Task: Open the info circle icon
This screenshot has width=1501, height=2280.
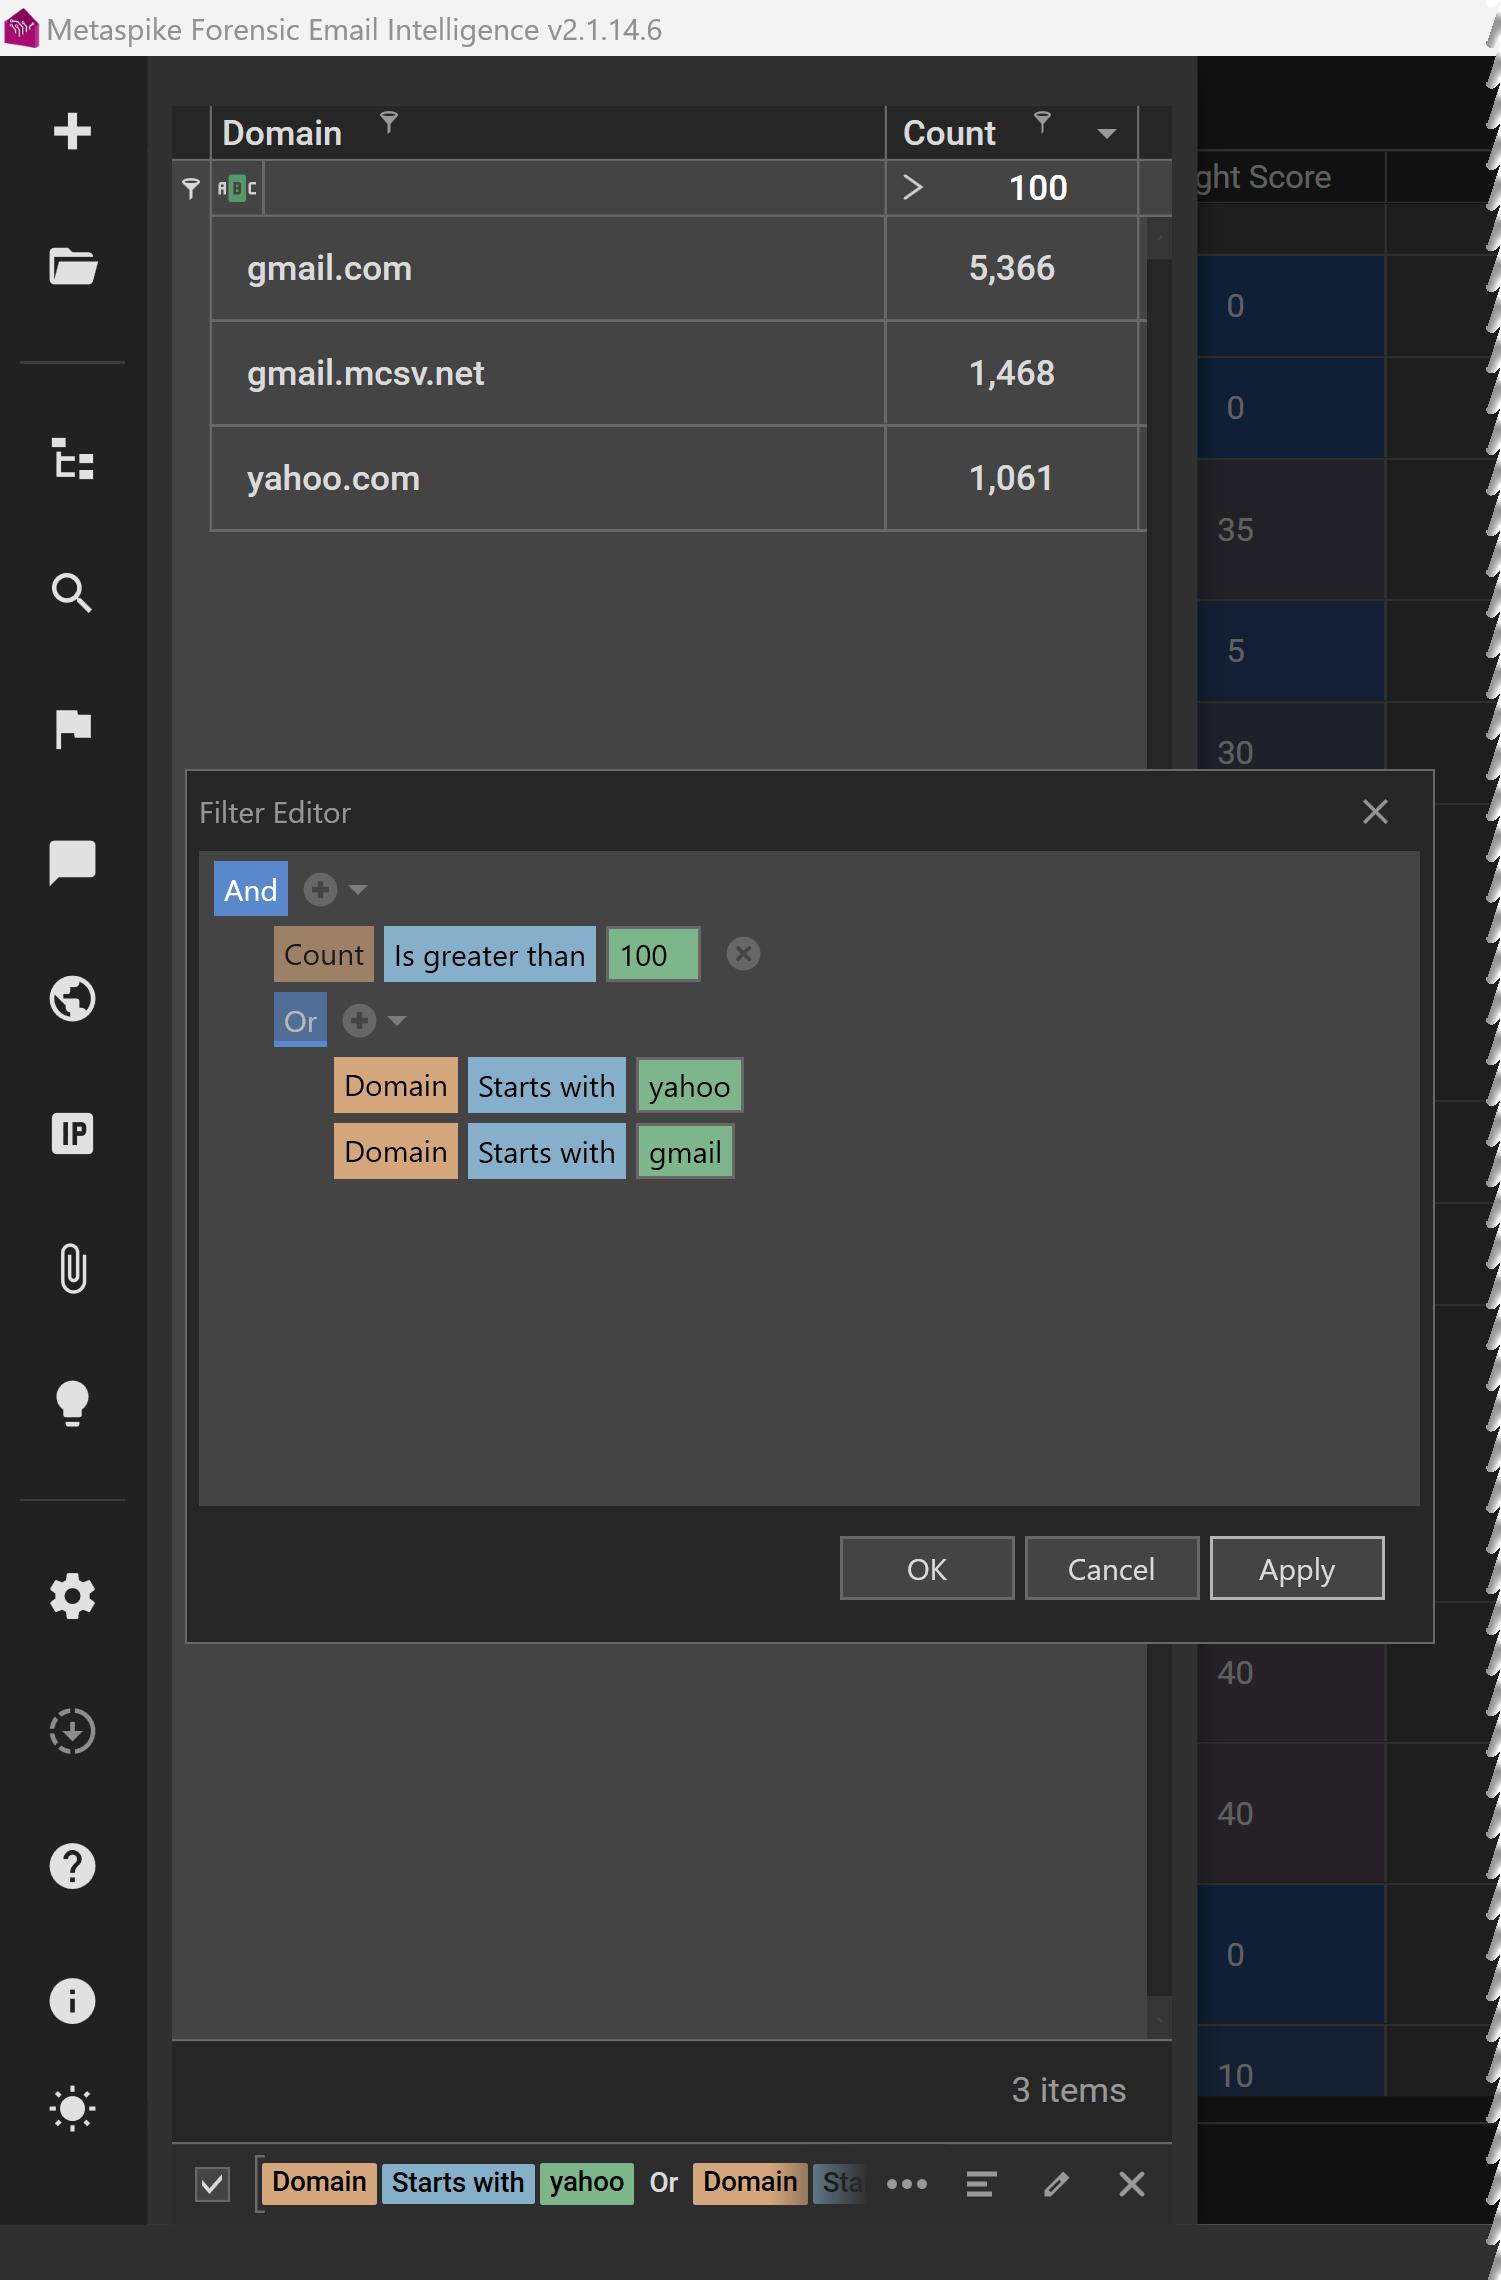Action: pyautogui.click(x=72, y=2001)
